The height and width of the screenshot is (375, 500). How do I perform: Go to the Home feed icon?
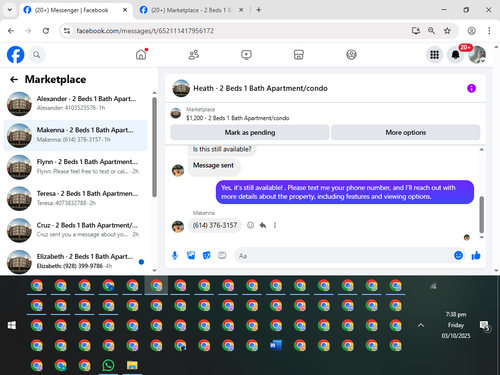click(141, 54)
